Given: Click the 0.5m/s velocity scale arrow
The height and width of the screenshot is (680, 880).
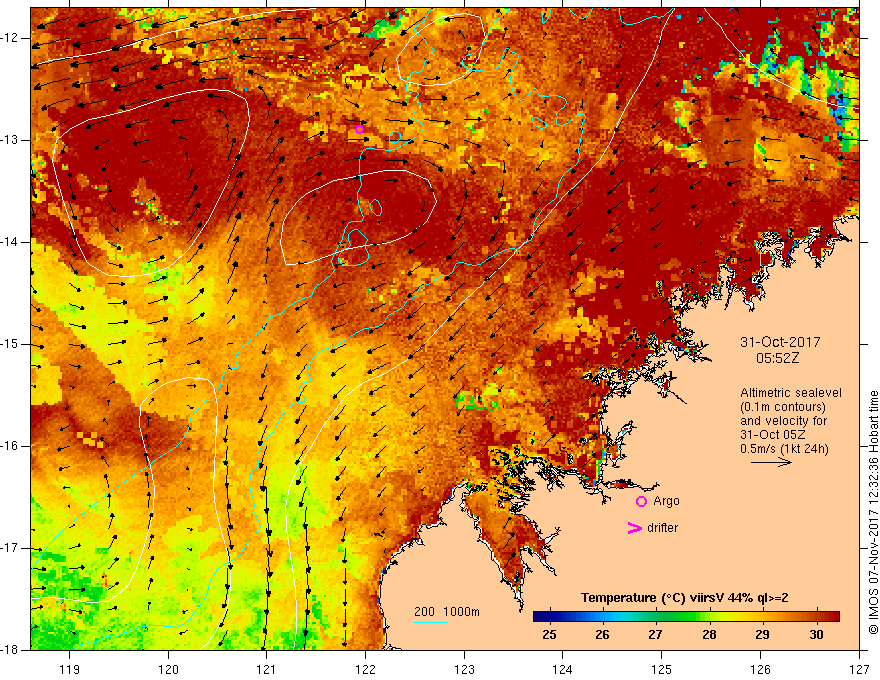Looking at the screenshot, I should 771,462.
